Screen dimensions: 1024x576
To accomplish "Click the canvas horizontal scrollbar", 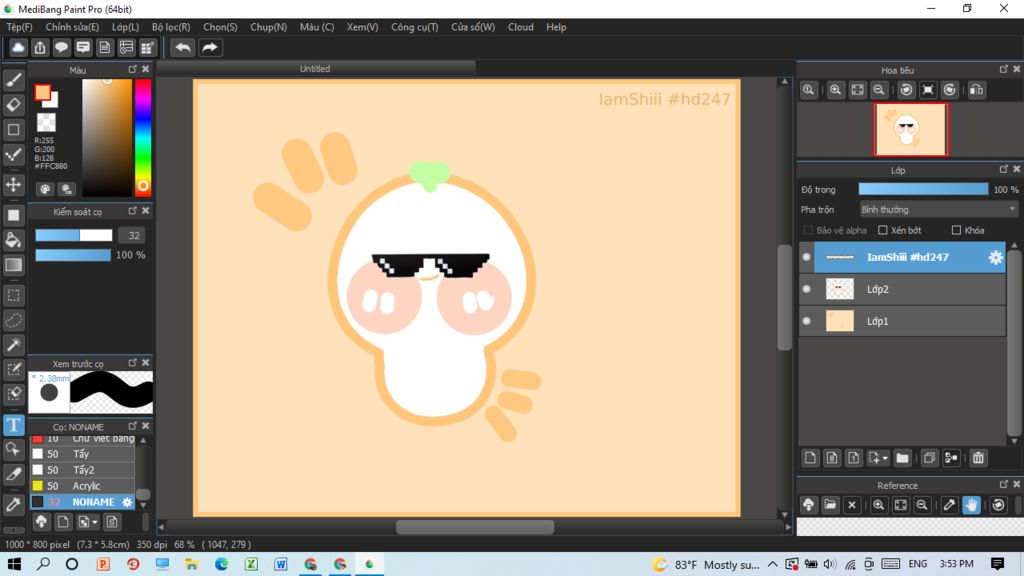I will (x=475, y=526).
